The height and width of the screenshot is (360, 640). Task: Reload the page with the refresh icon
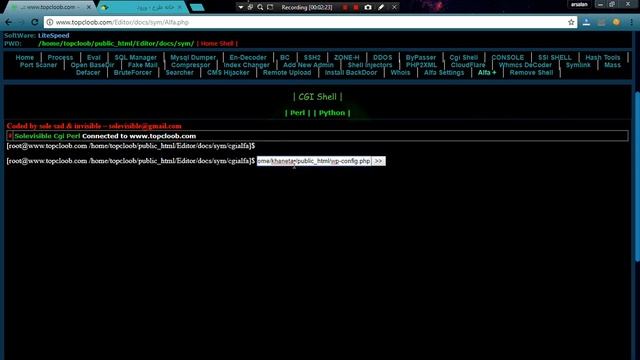35,22
